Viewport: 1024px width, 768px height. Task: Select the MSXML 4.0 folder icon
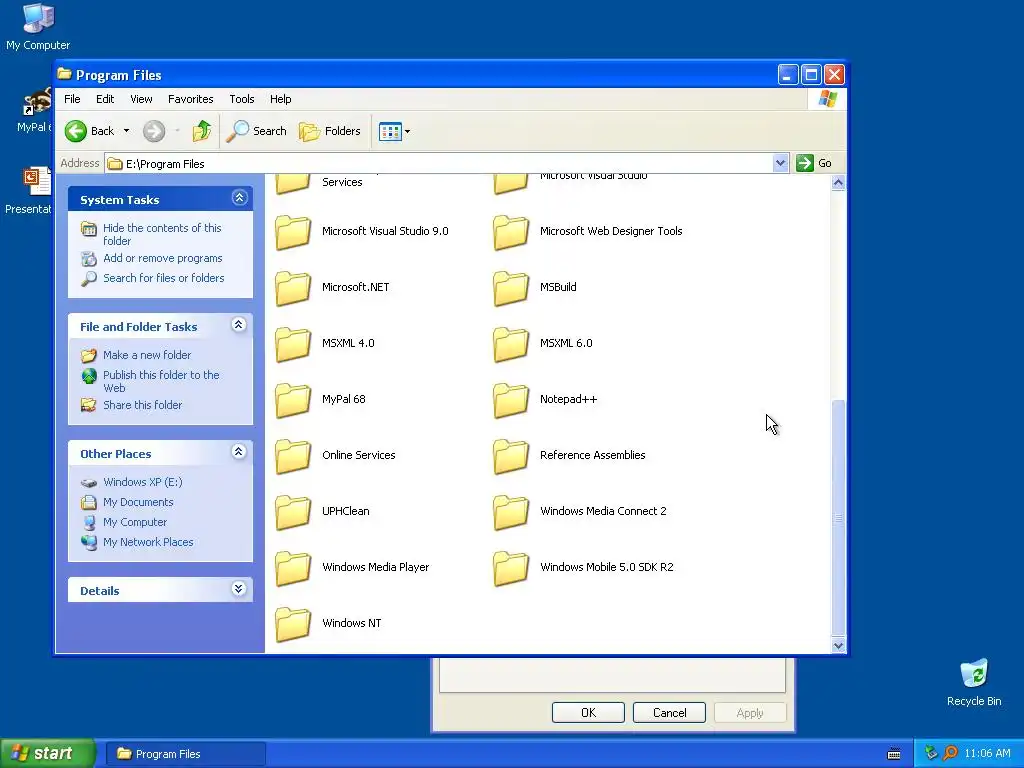(x=293, y=345)
